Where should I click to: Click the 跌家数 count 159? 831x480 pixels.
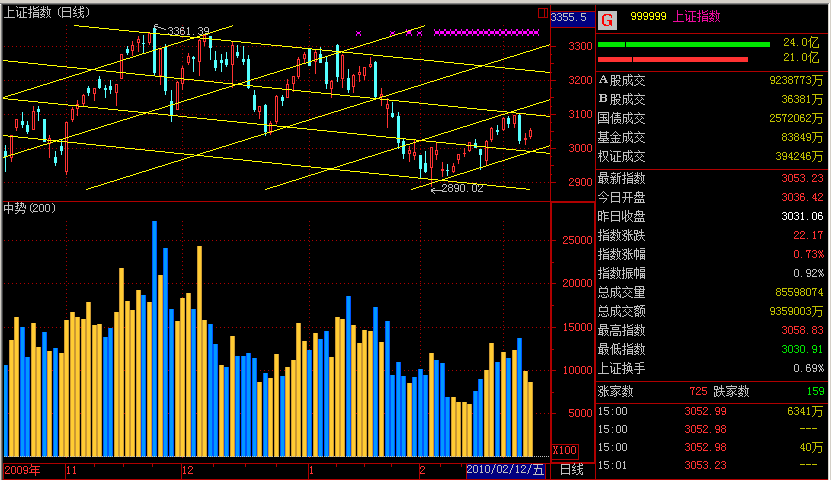pos(815,391)
